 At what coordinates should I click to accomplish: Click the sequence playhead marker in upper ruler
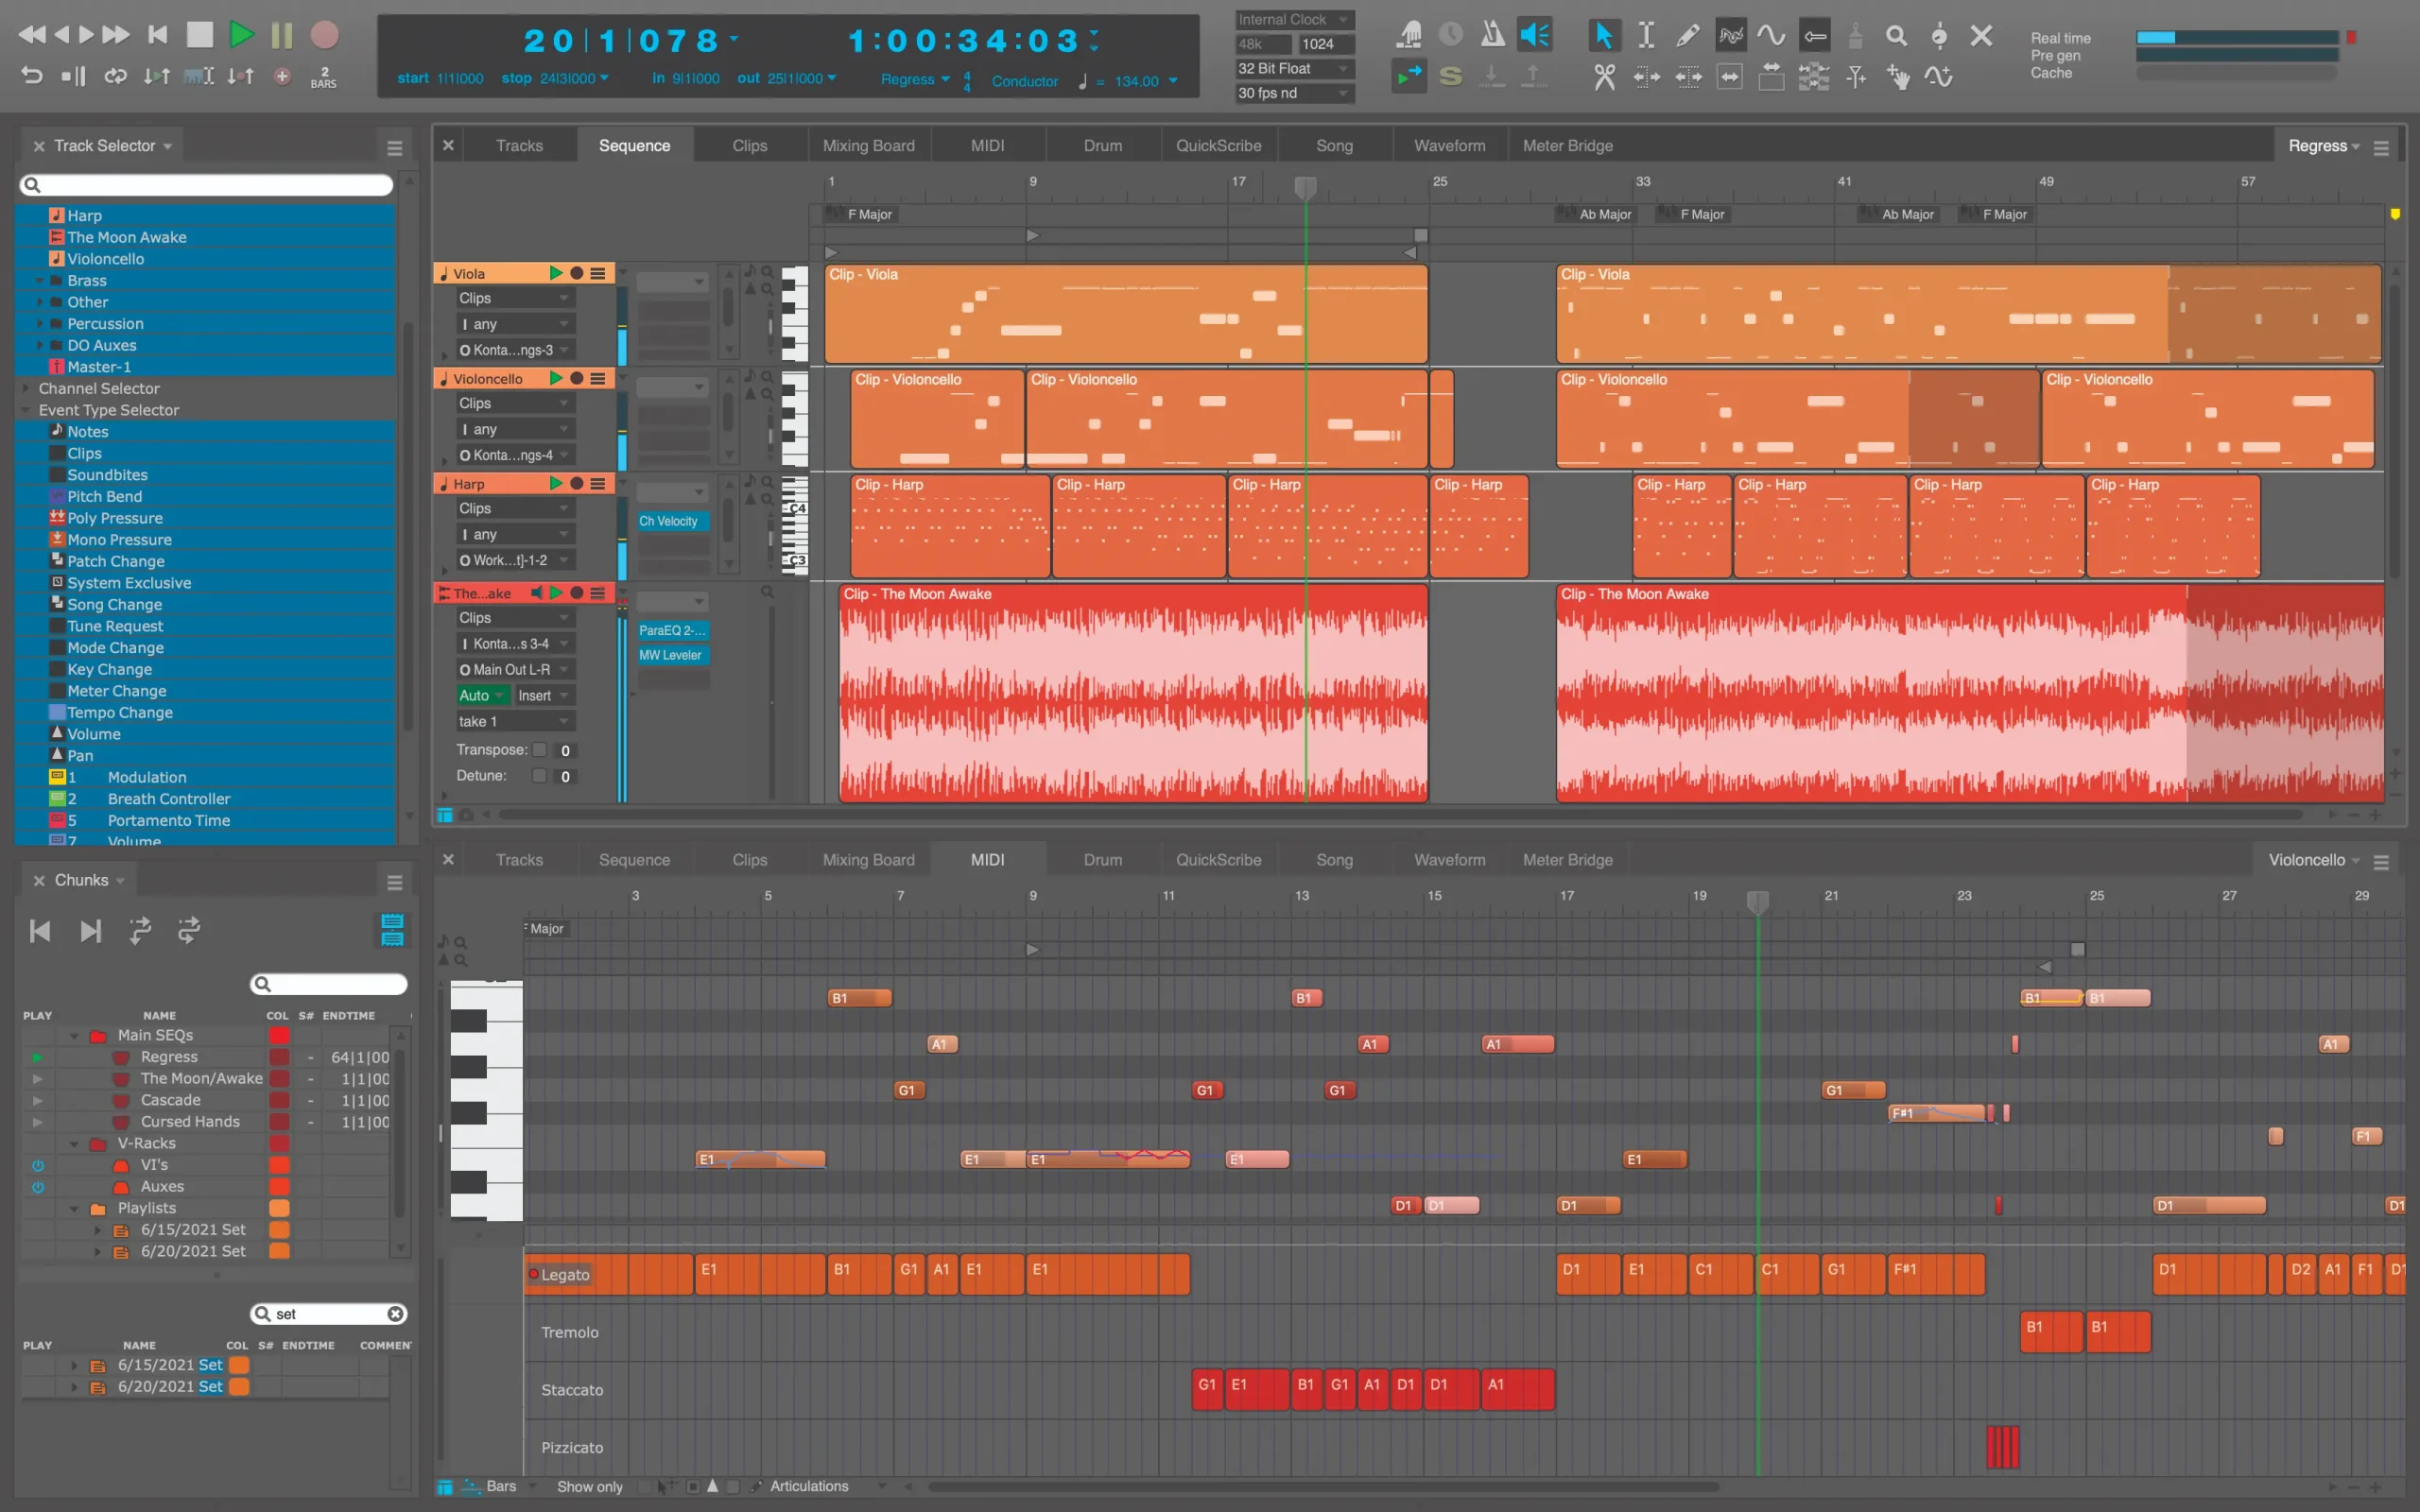(x=1305, y=188)
